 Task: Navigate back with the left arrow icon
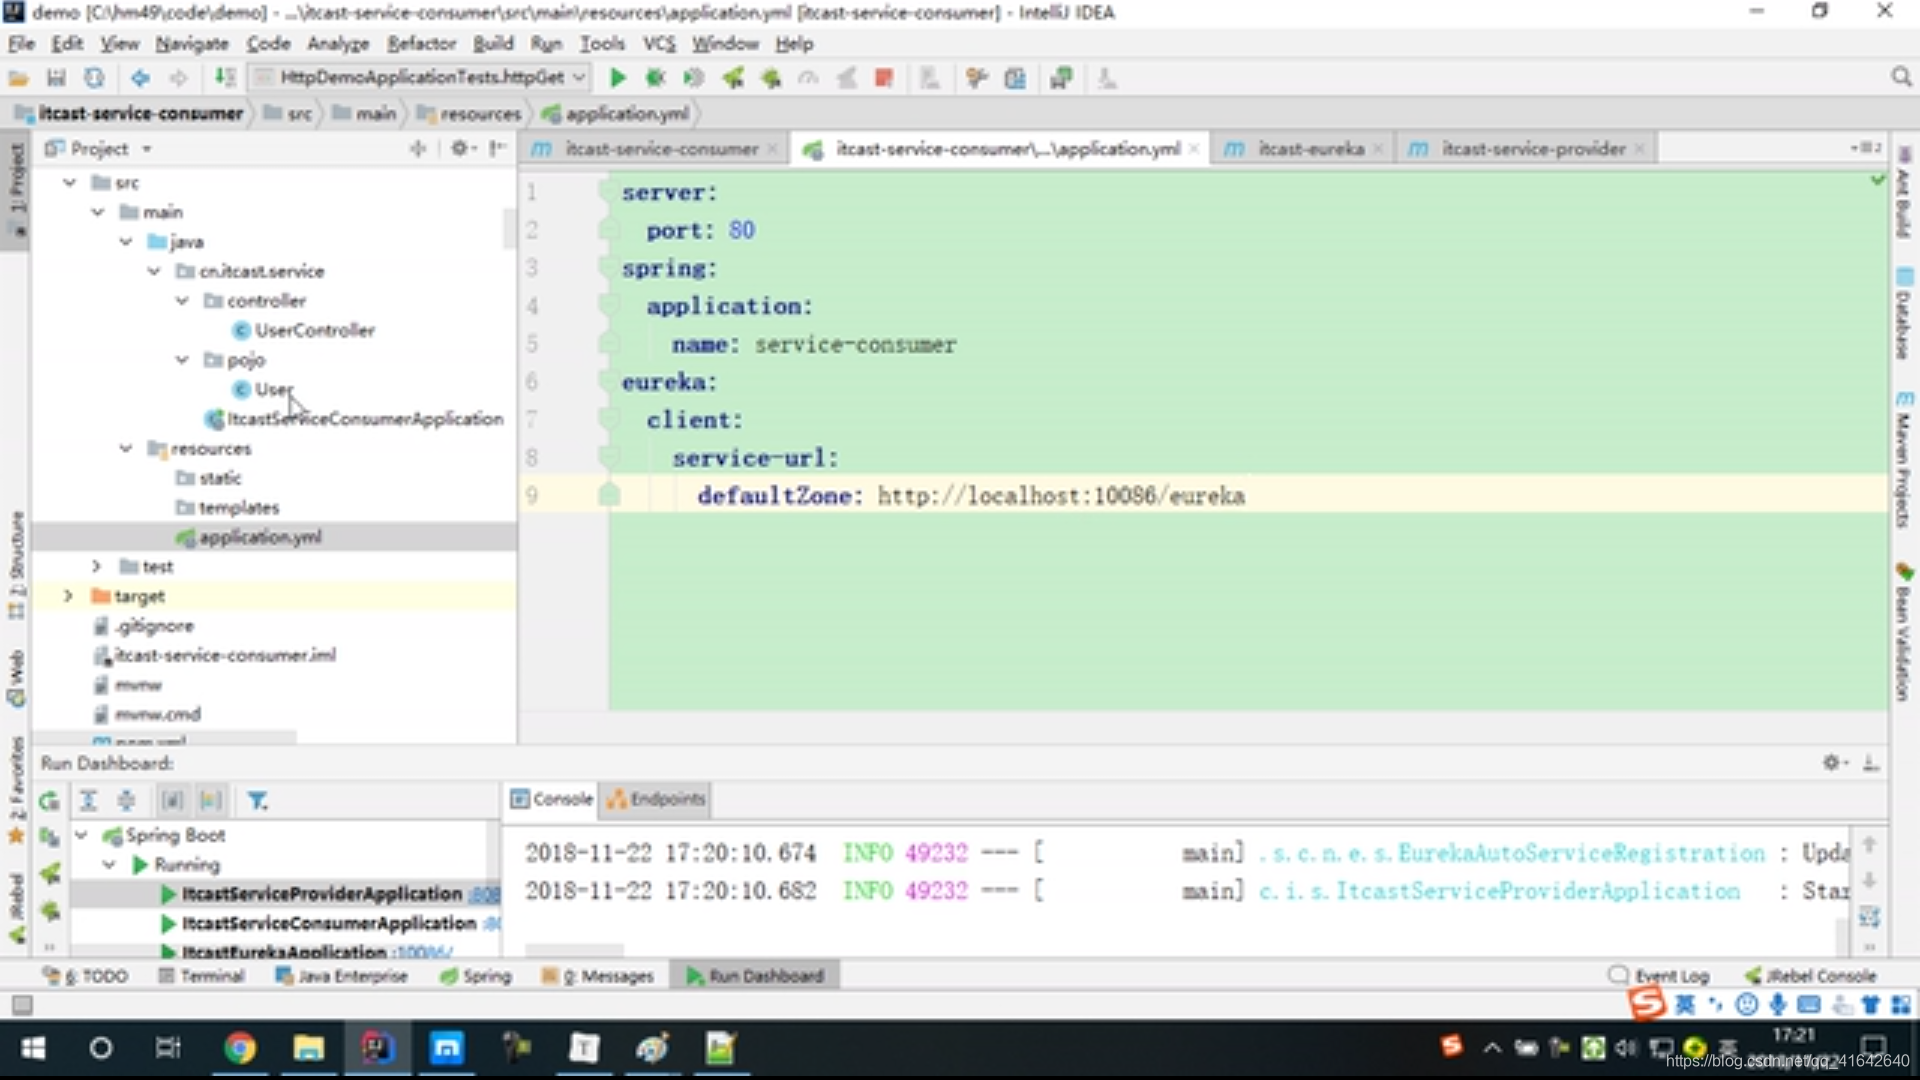[x=140, y=78]
